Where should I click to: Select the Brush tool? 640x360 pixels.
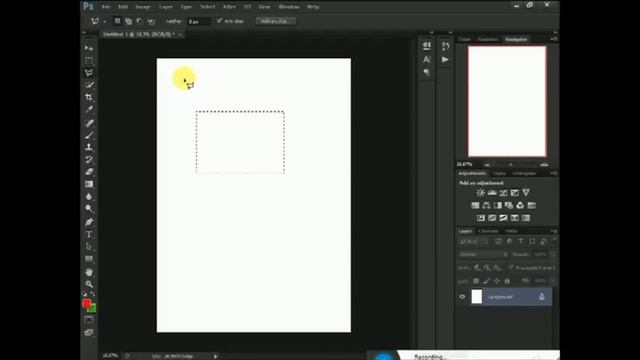coord(89,135)
